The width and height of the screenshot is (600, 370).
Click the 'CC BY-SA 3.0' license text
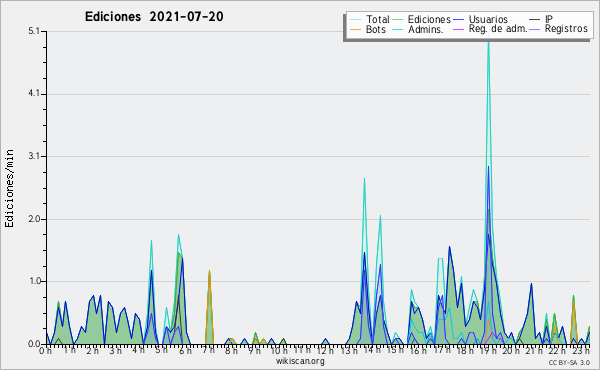(x=569, y=362)
